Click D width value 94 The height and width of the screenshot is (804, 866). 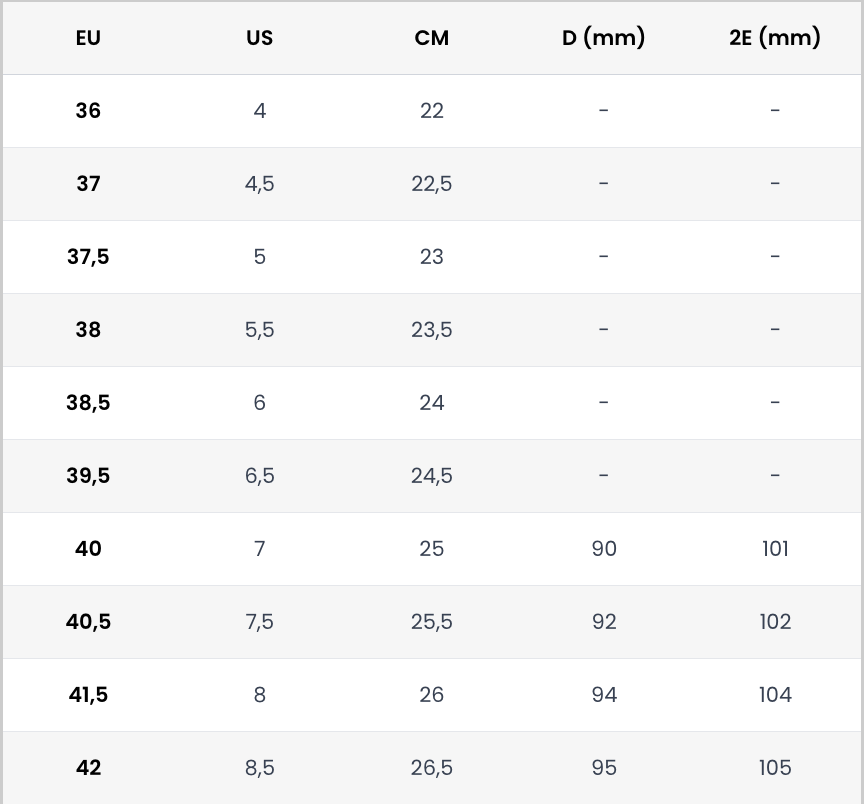click(x=604, y=695)
